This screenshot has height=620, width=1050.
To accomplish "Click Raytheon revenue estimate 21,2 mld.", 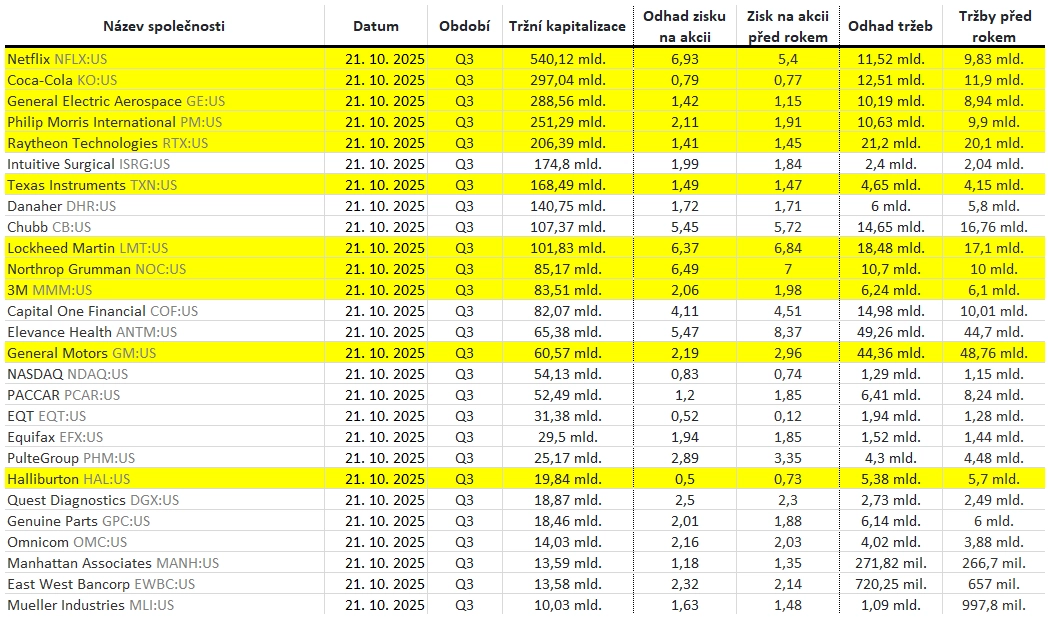I will [891, 143].
